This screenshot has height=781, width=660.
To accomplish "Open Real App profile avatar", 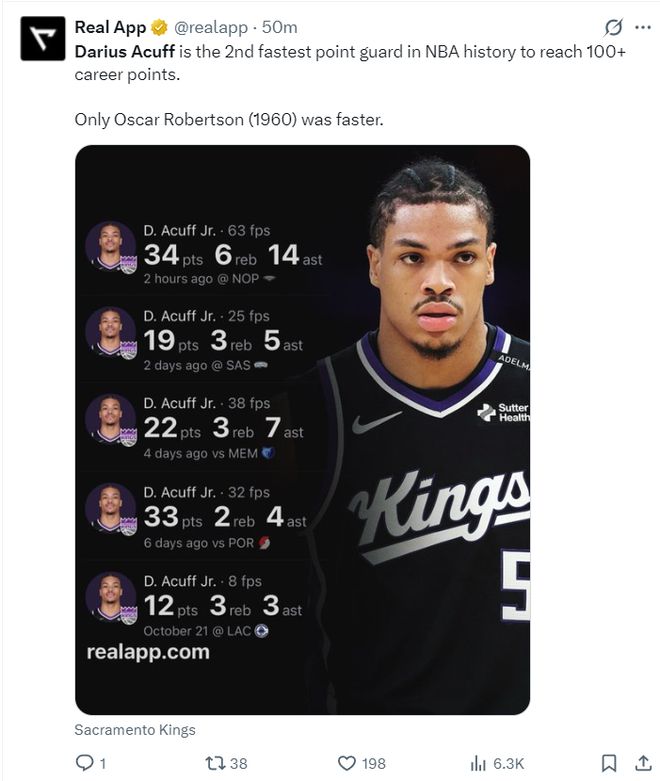I will pyautogui.click(x=43, y=38).
